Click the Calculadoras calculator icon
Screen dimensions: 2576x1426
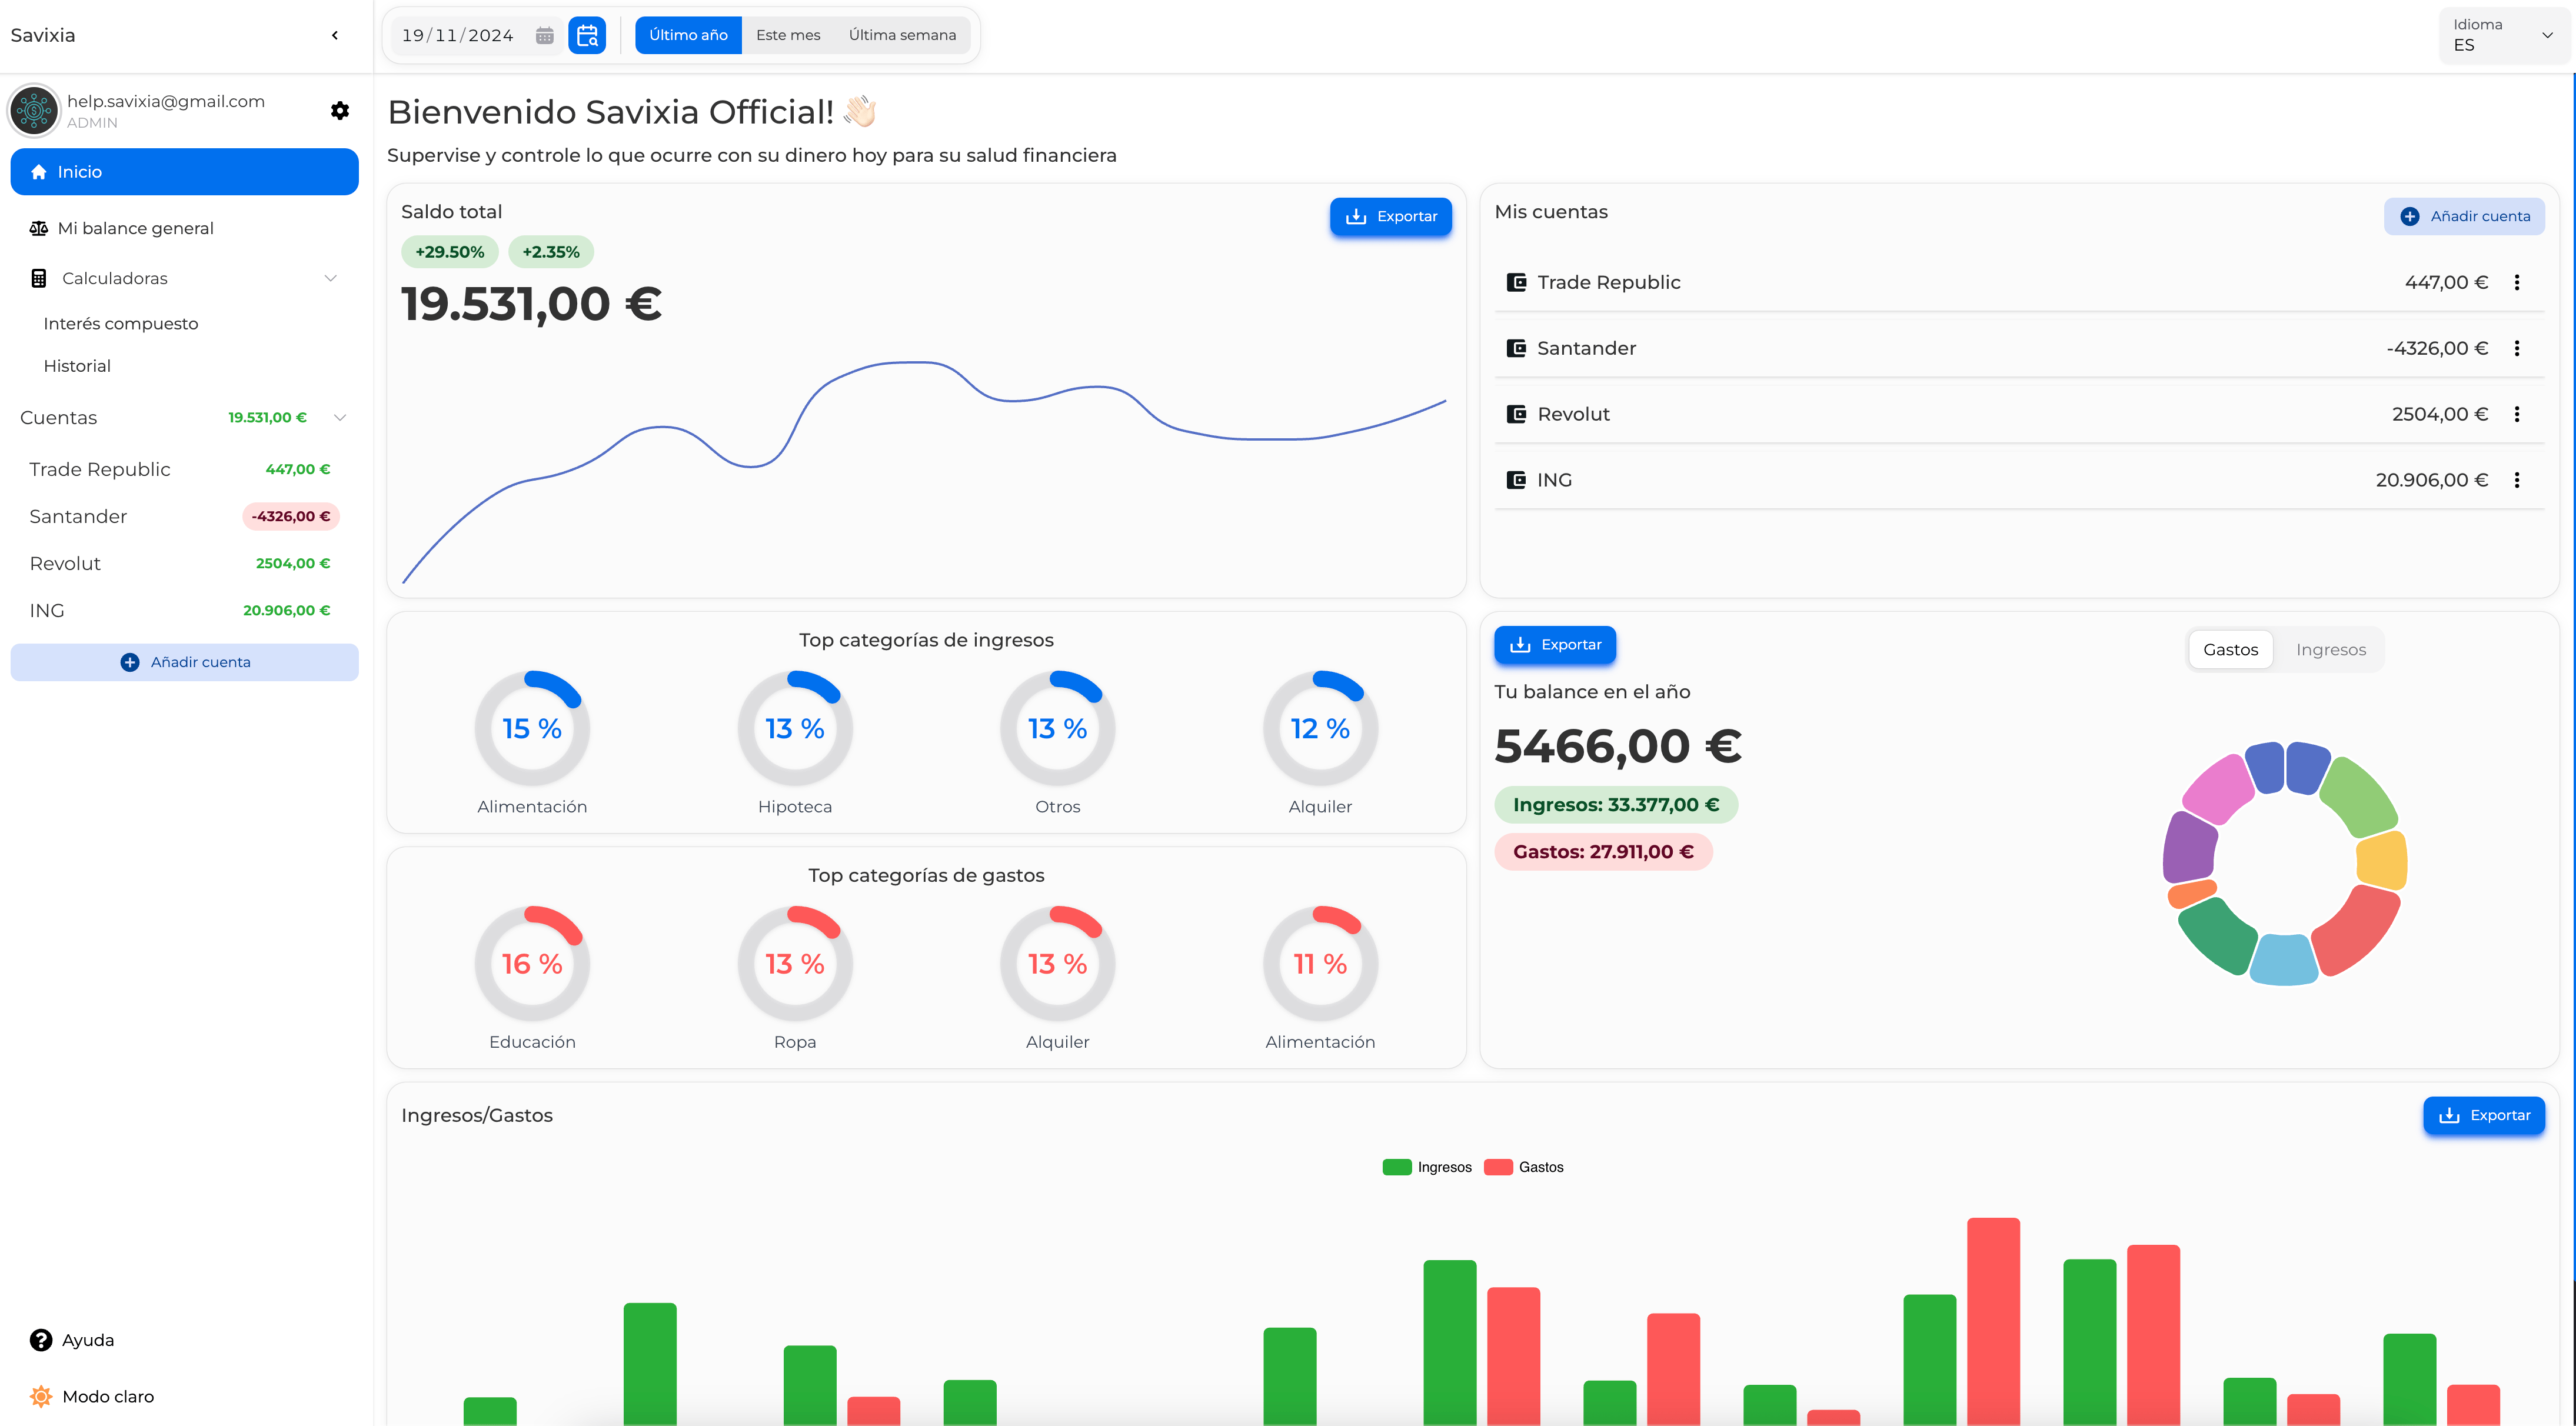tap(38, 278)
